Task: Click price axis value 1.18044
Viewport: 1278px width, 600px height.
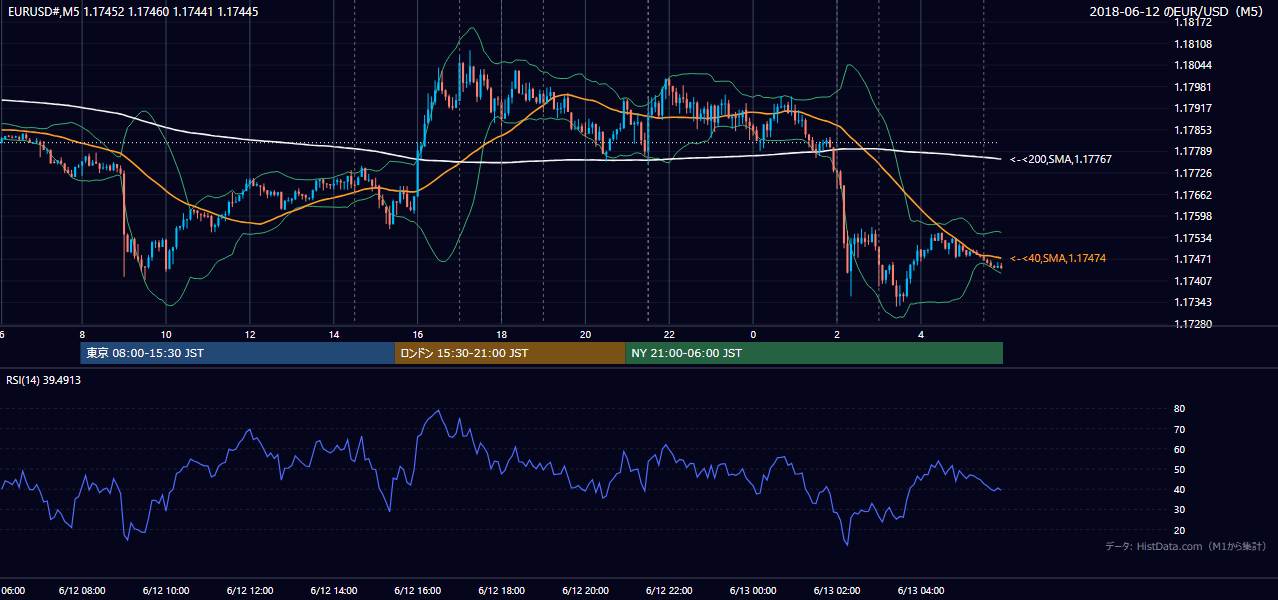Action: pyautogui.click(x=1193, y=65)
